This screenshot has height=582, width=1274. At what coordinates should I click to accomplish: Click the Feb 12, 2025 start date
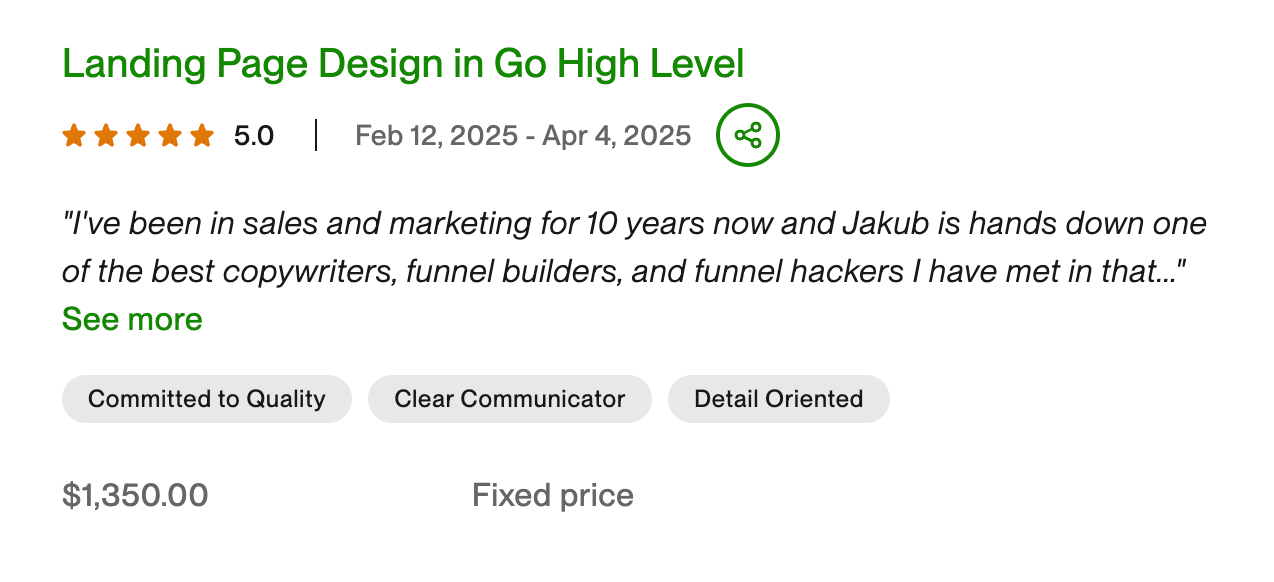(x=436, y=135)
